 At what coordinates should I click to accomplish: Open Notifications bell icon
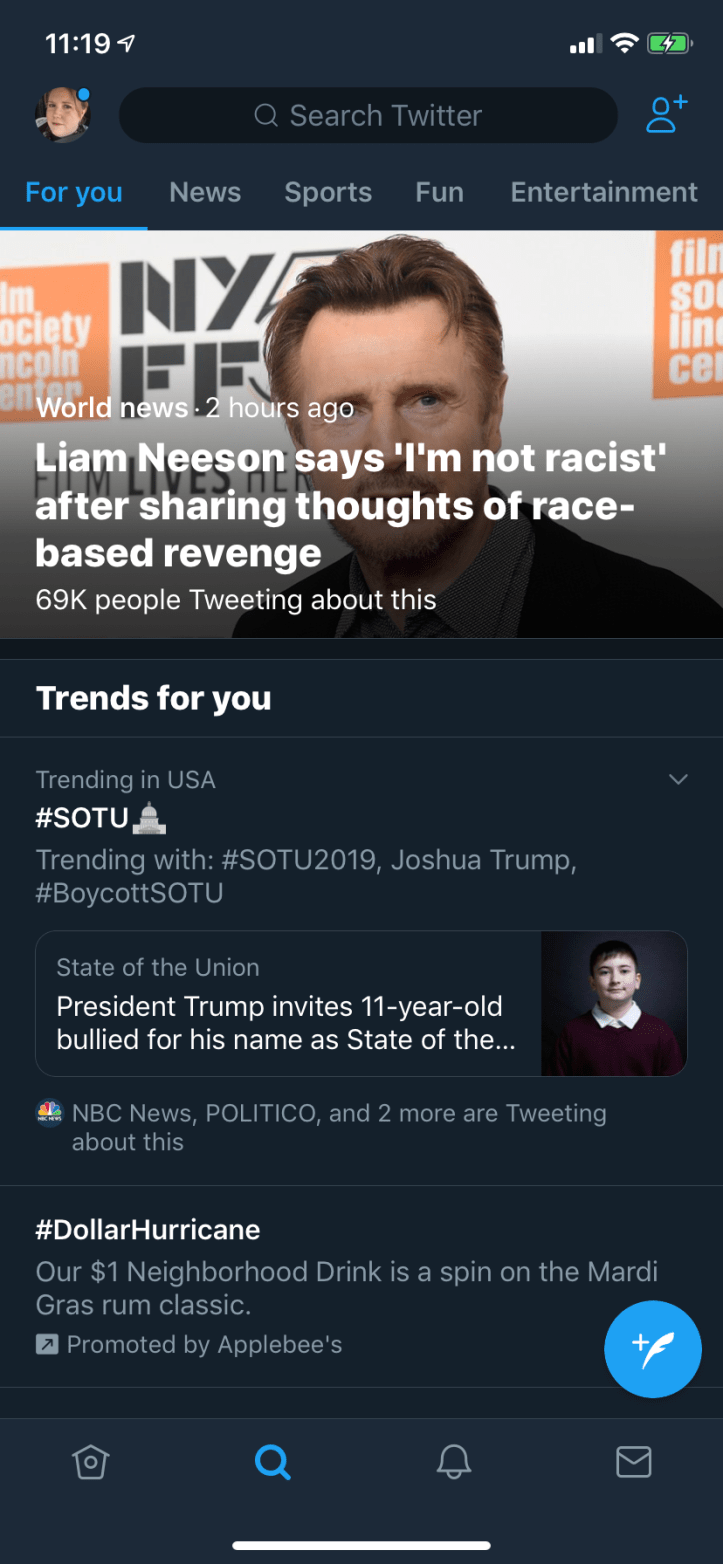click(454, 1463)
